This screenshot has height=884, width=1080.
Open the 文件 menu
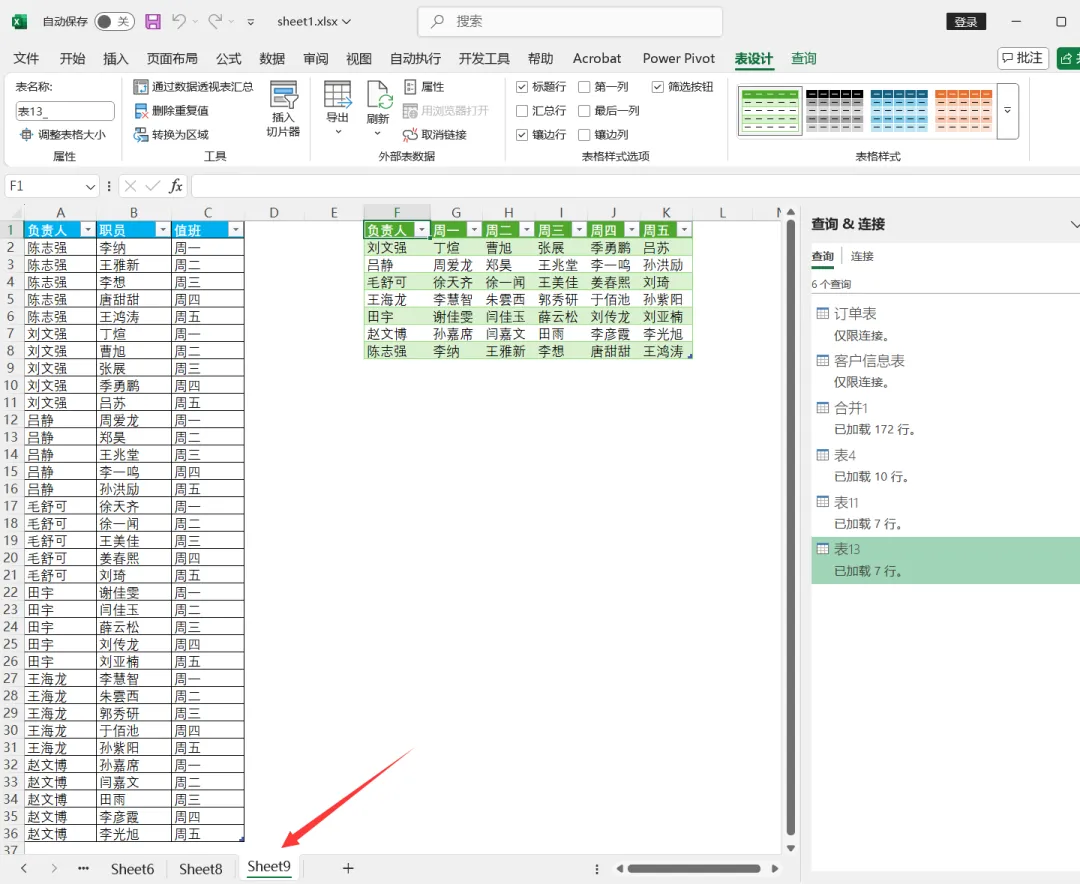tap(26, 59)
